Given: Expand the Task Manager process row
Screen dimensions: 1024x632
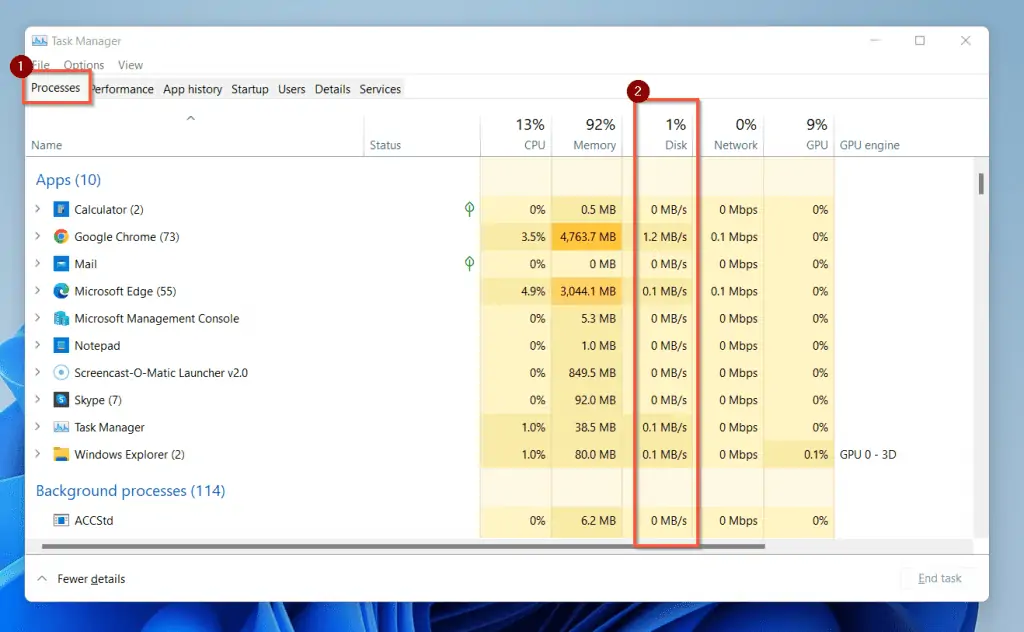Looking at the screenshot, I should (38, 426).
